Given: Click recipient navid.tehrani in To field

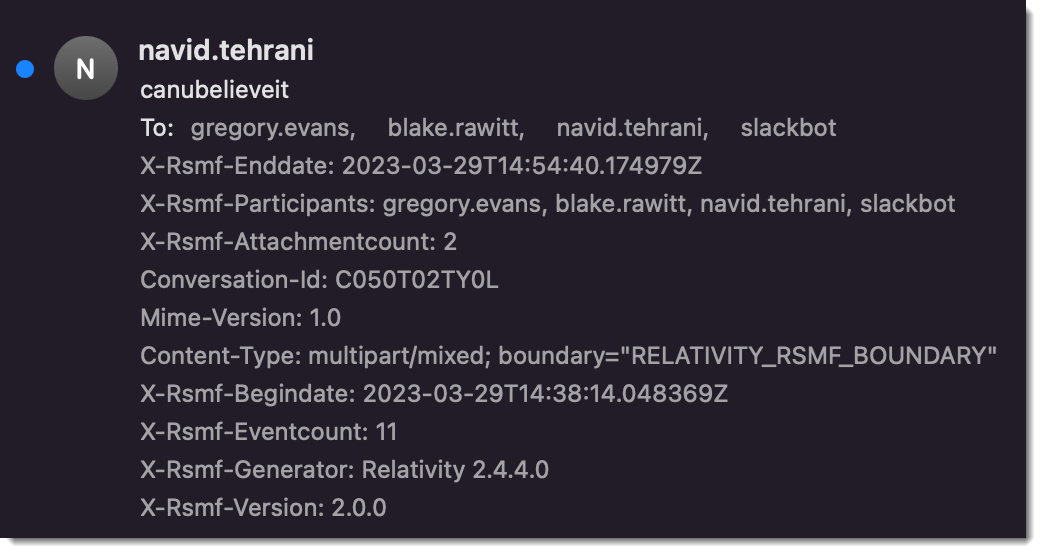Looking at the screenshot, I should click(x=632, y=127).
